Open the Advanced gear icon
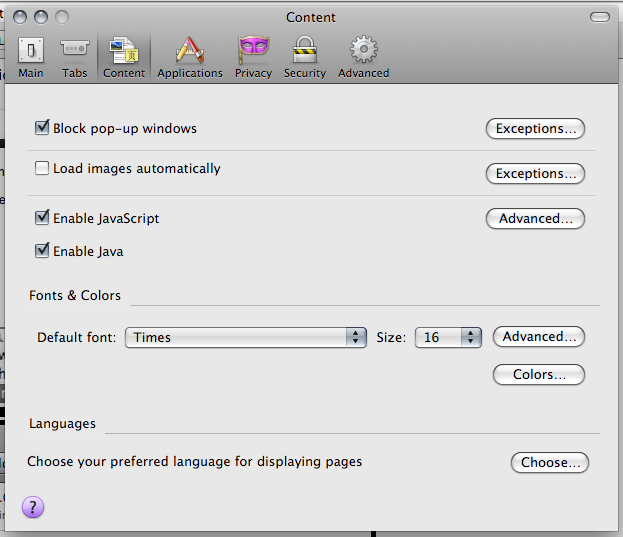 (363, 50)
